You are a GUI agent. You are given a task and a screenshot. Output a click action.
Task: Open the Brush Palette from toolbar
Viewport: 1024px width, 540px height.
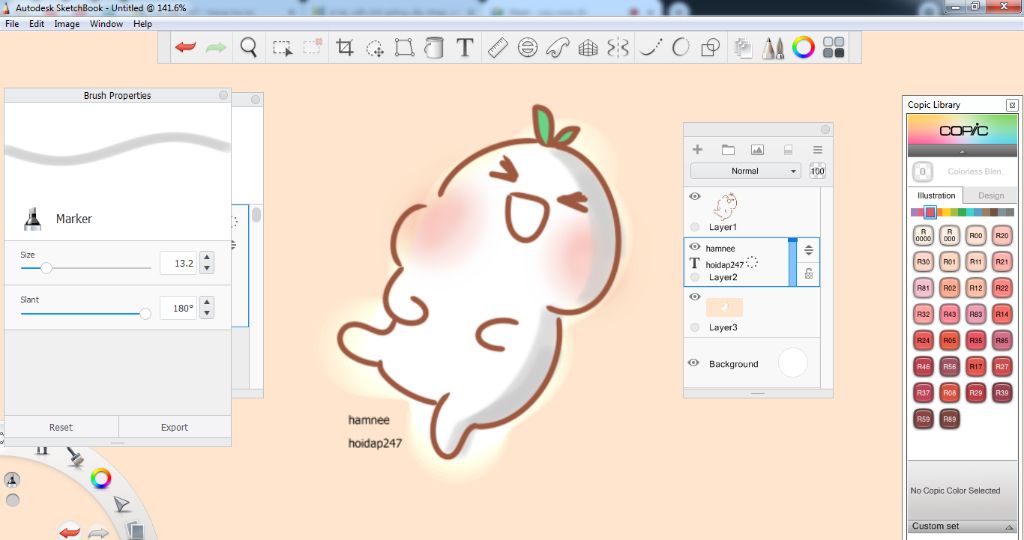[773, 47]
